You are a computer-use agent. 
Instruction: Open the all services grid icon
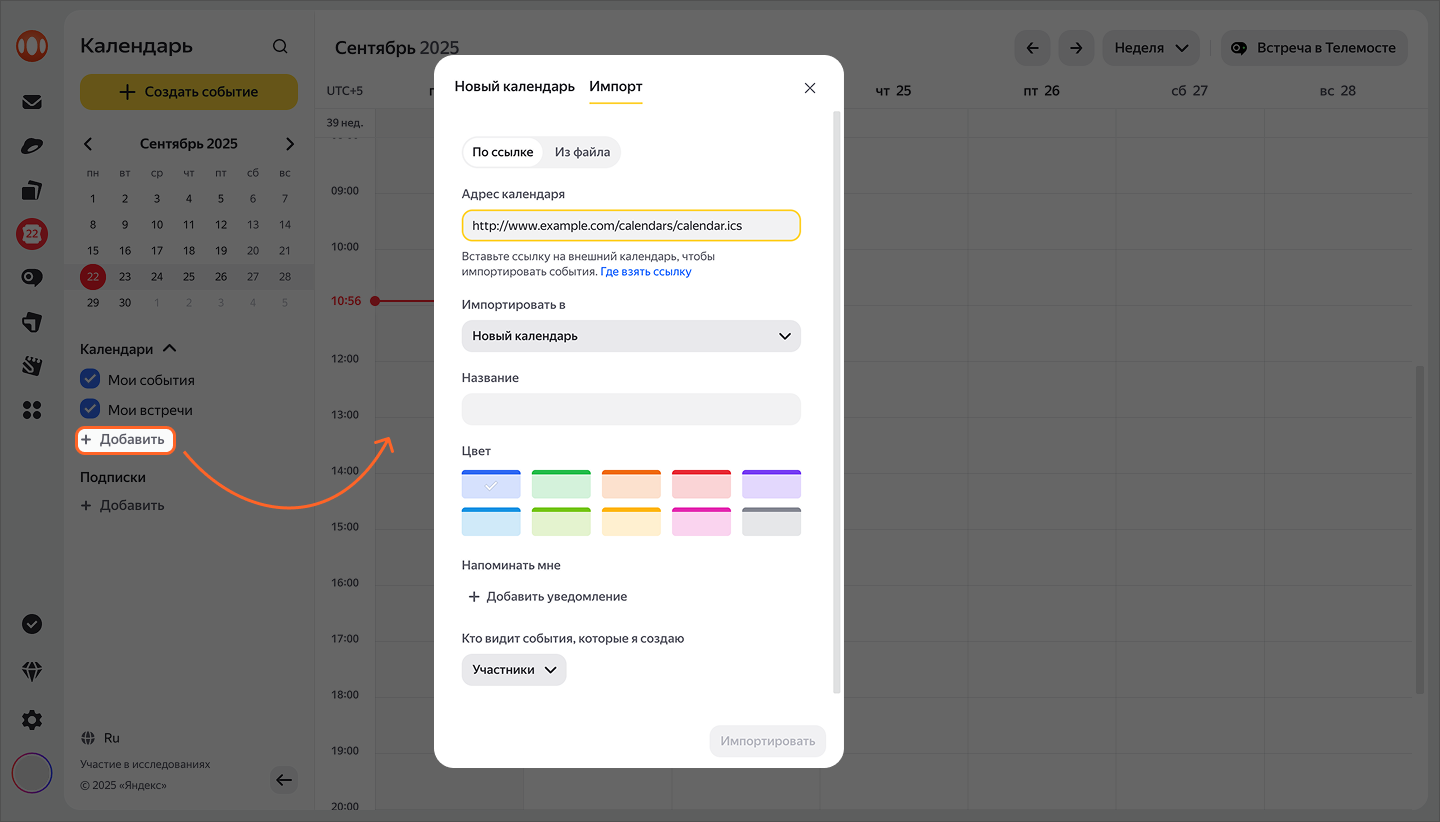coord(32,410)
